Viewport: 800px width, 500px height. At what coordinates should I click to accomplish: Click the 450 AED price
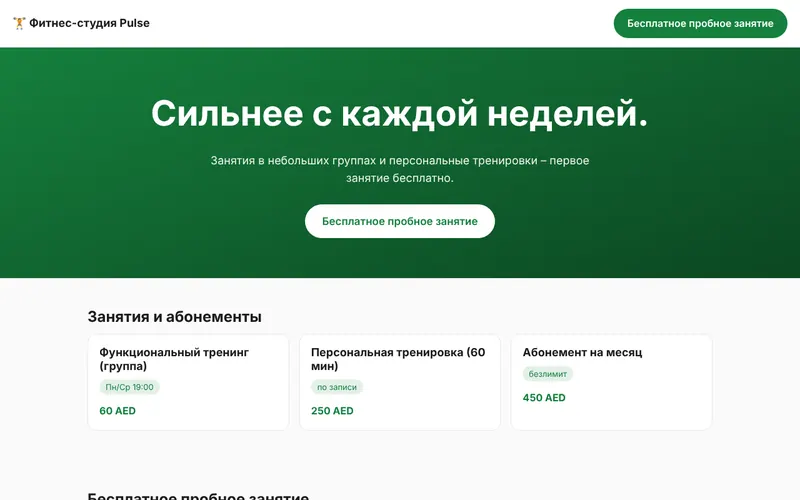[x=544, y=398]
